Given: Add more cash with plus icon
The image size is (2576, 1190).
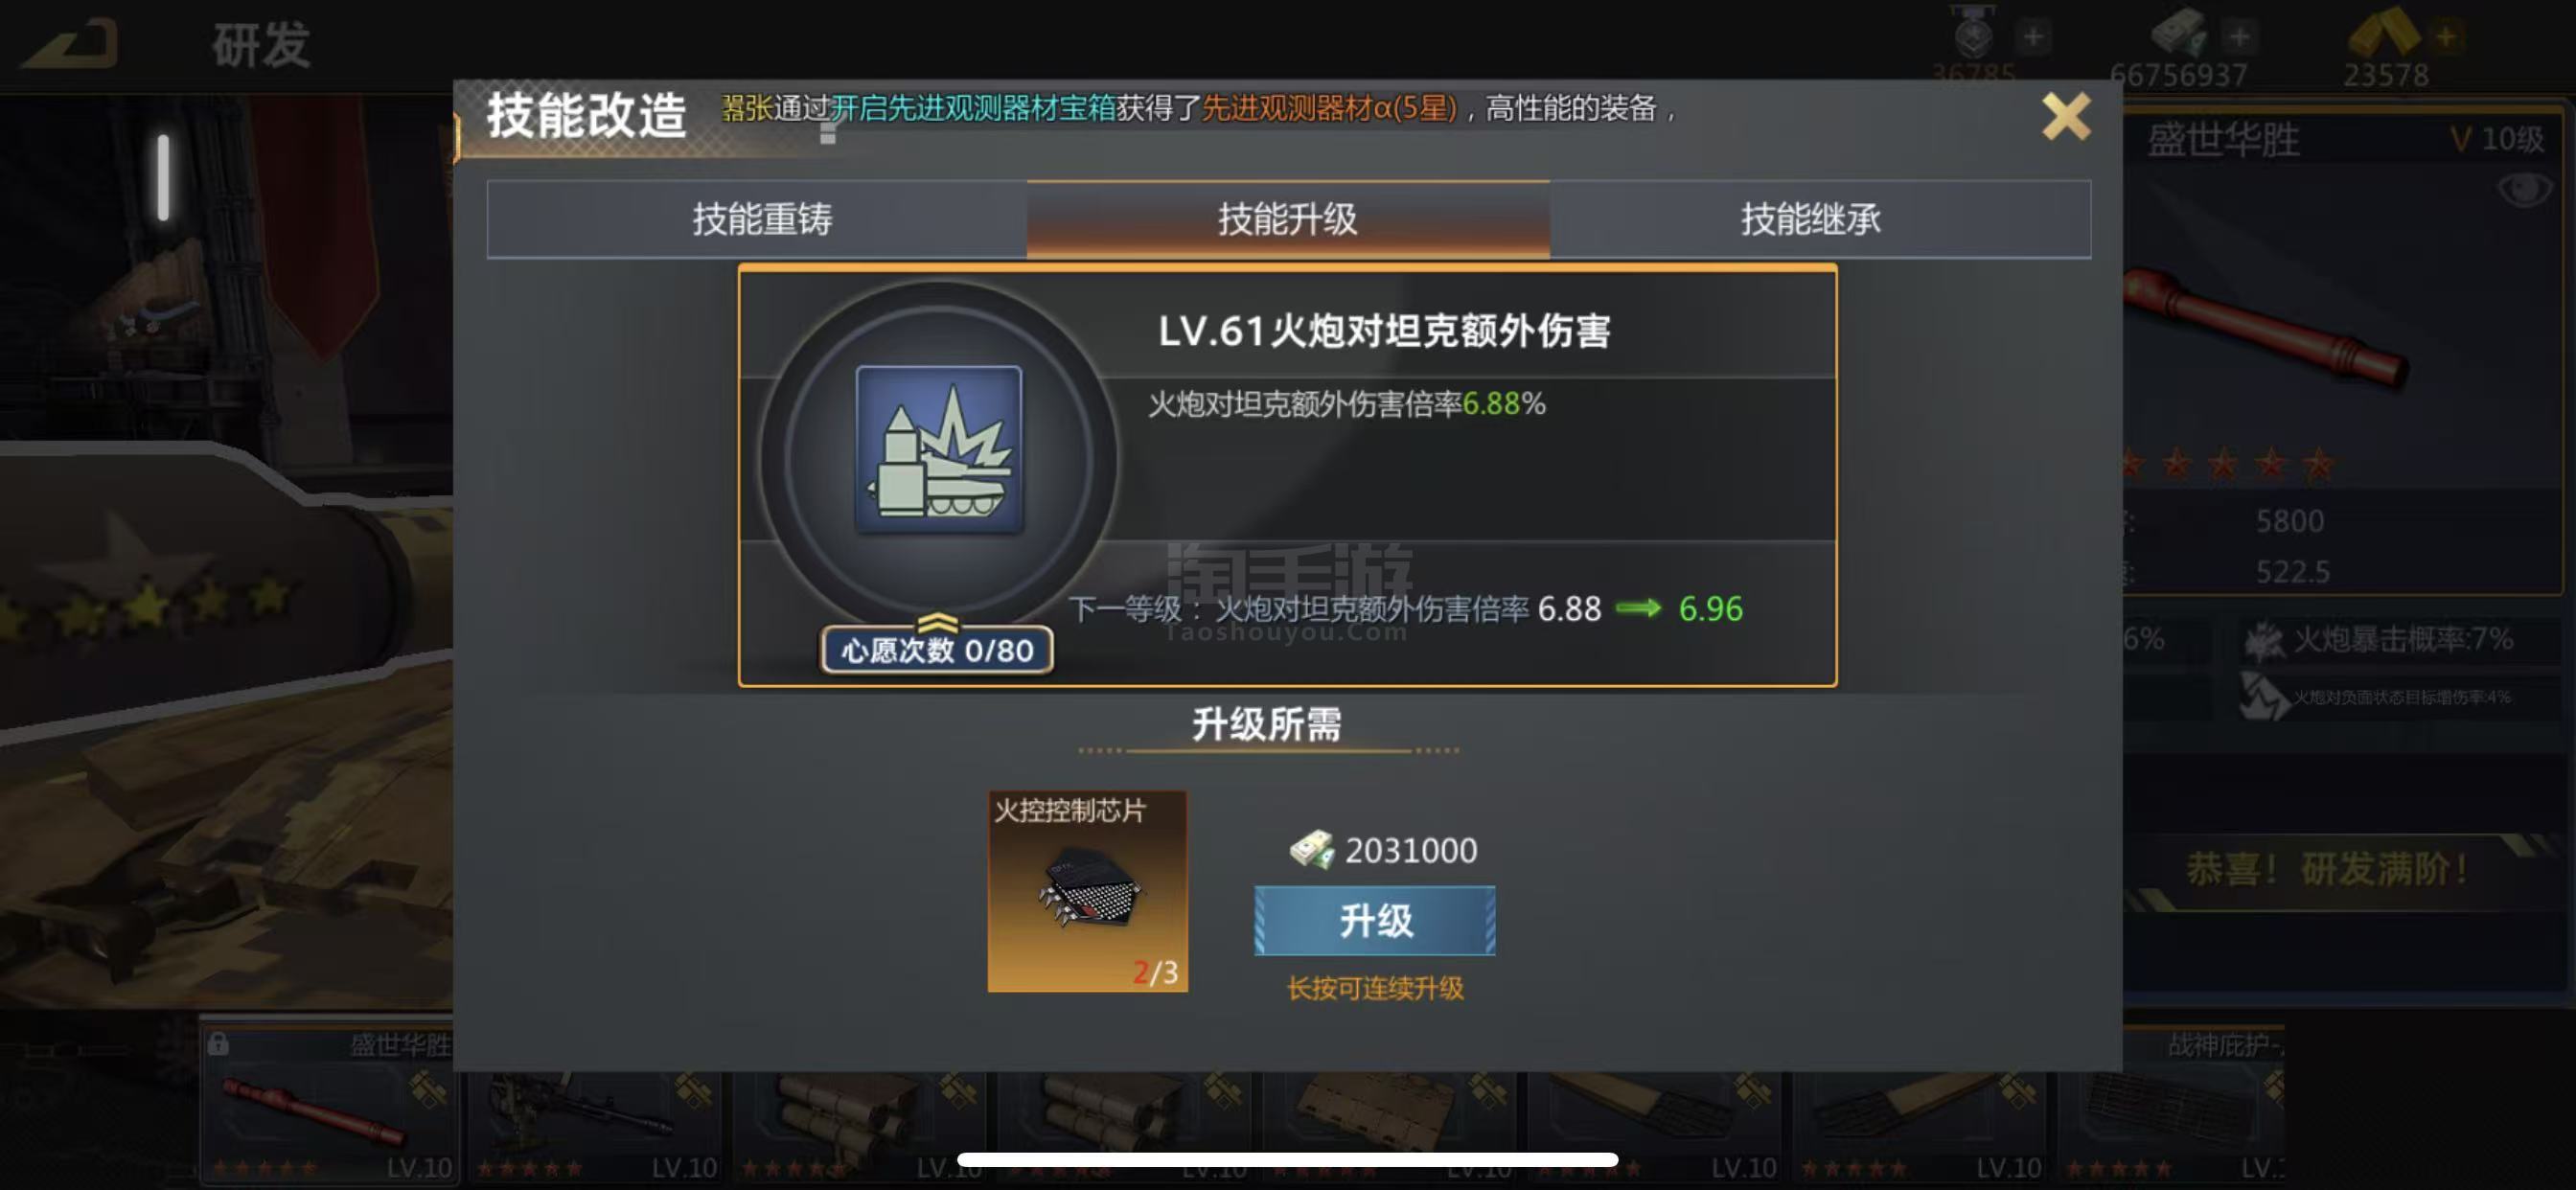Looking at the screenshot, I should [2239, 37].
